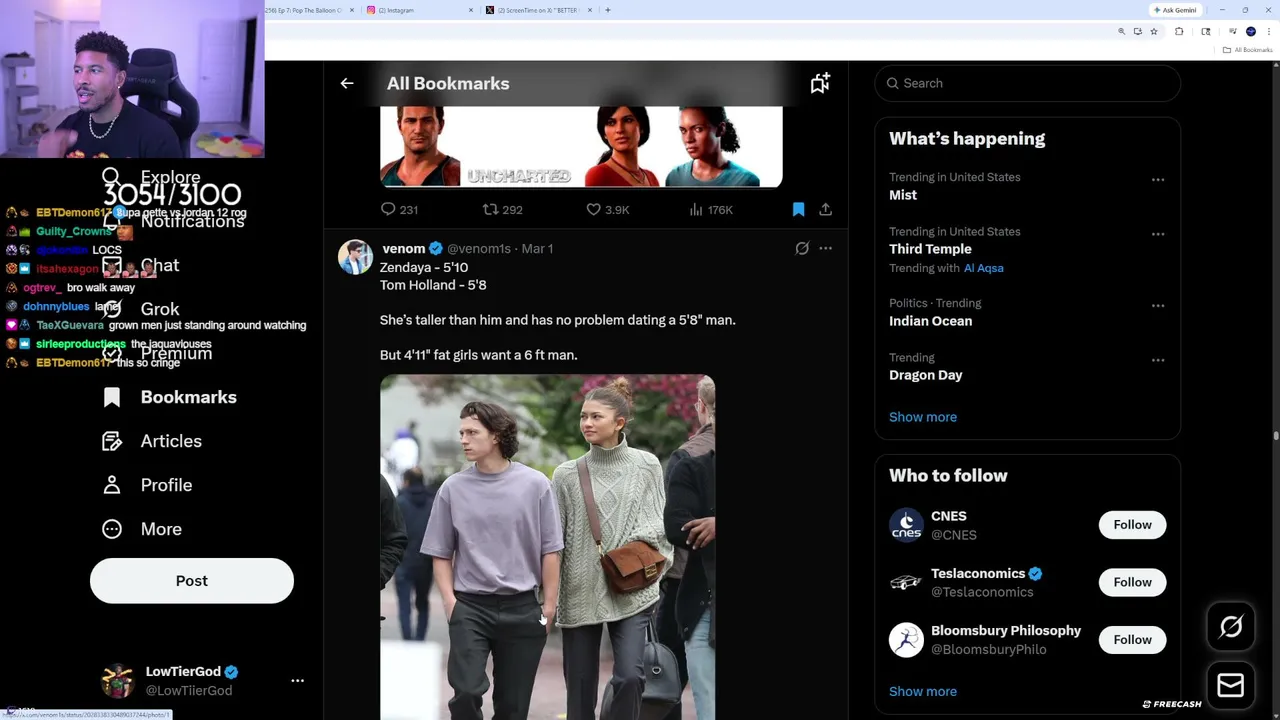Open the Articles sidebar item
This screenshot has width=1280, height=720.
(x=152, y=441)
